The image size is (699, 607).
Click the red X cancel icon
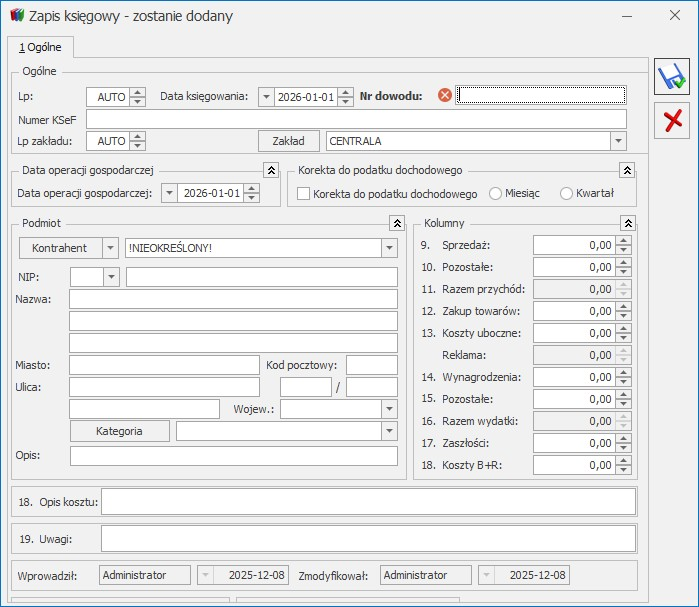(x=672, y=120)
